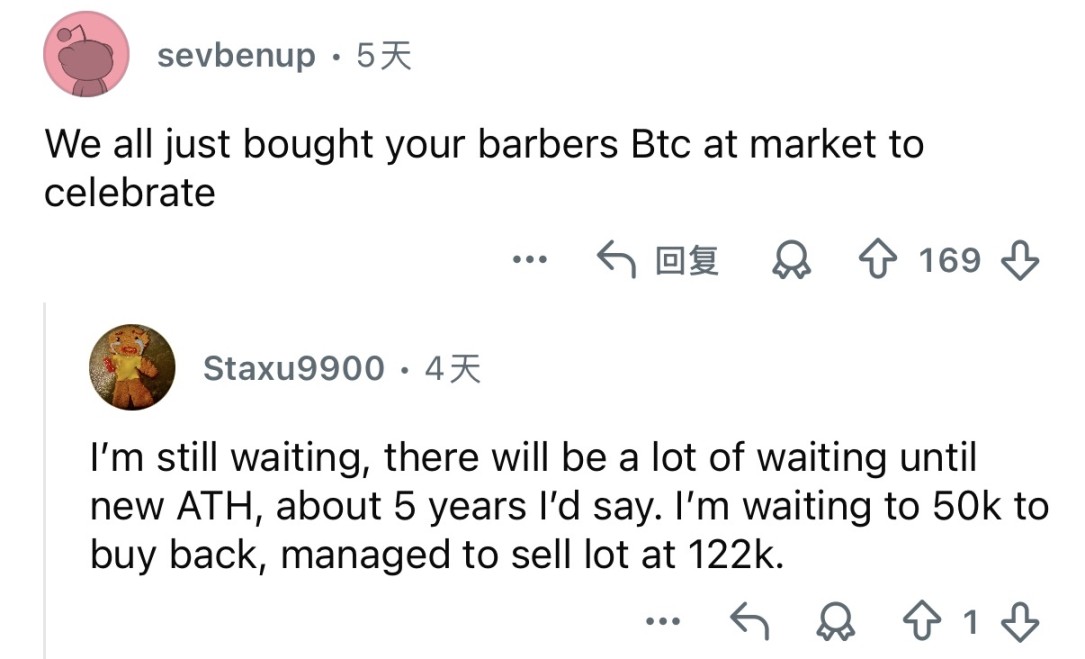Open Staxu9900's username link
This screenshot has width=1085, height=659.
pos(291,367)
